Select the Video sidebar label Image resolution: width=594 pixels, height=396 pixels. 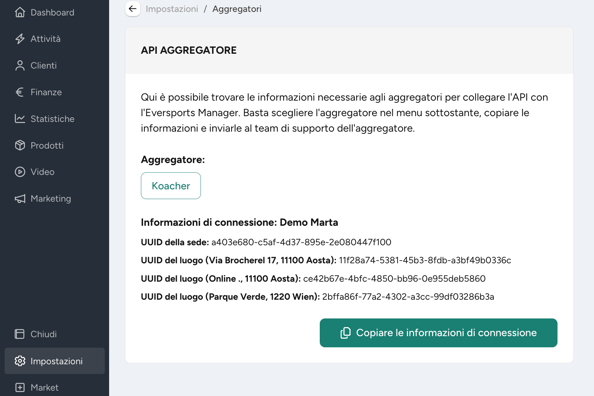[42, 172]
